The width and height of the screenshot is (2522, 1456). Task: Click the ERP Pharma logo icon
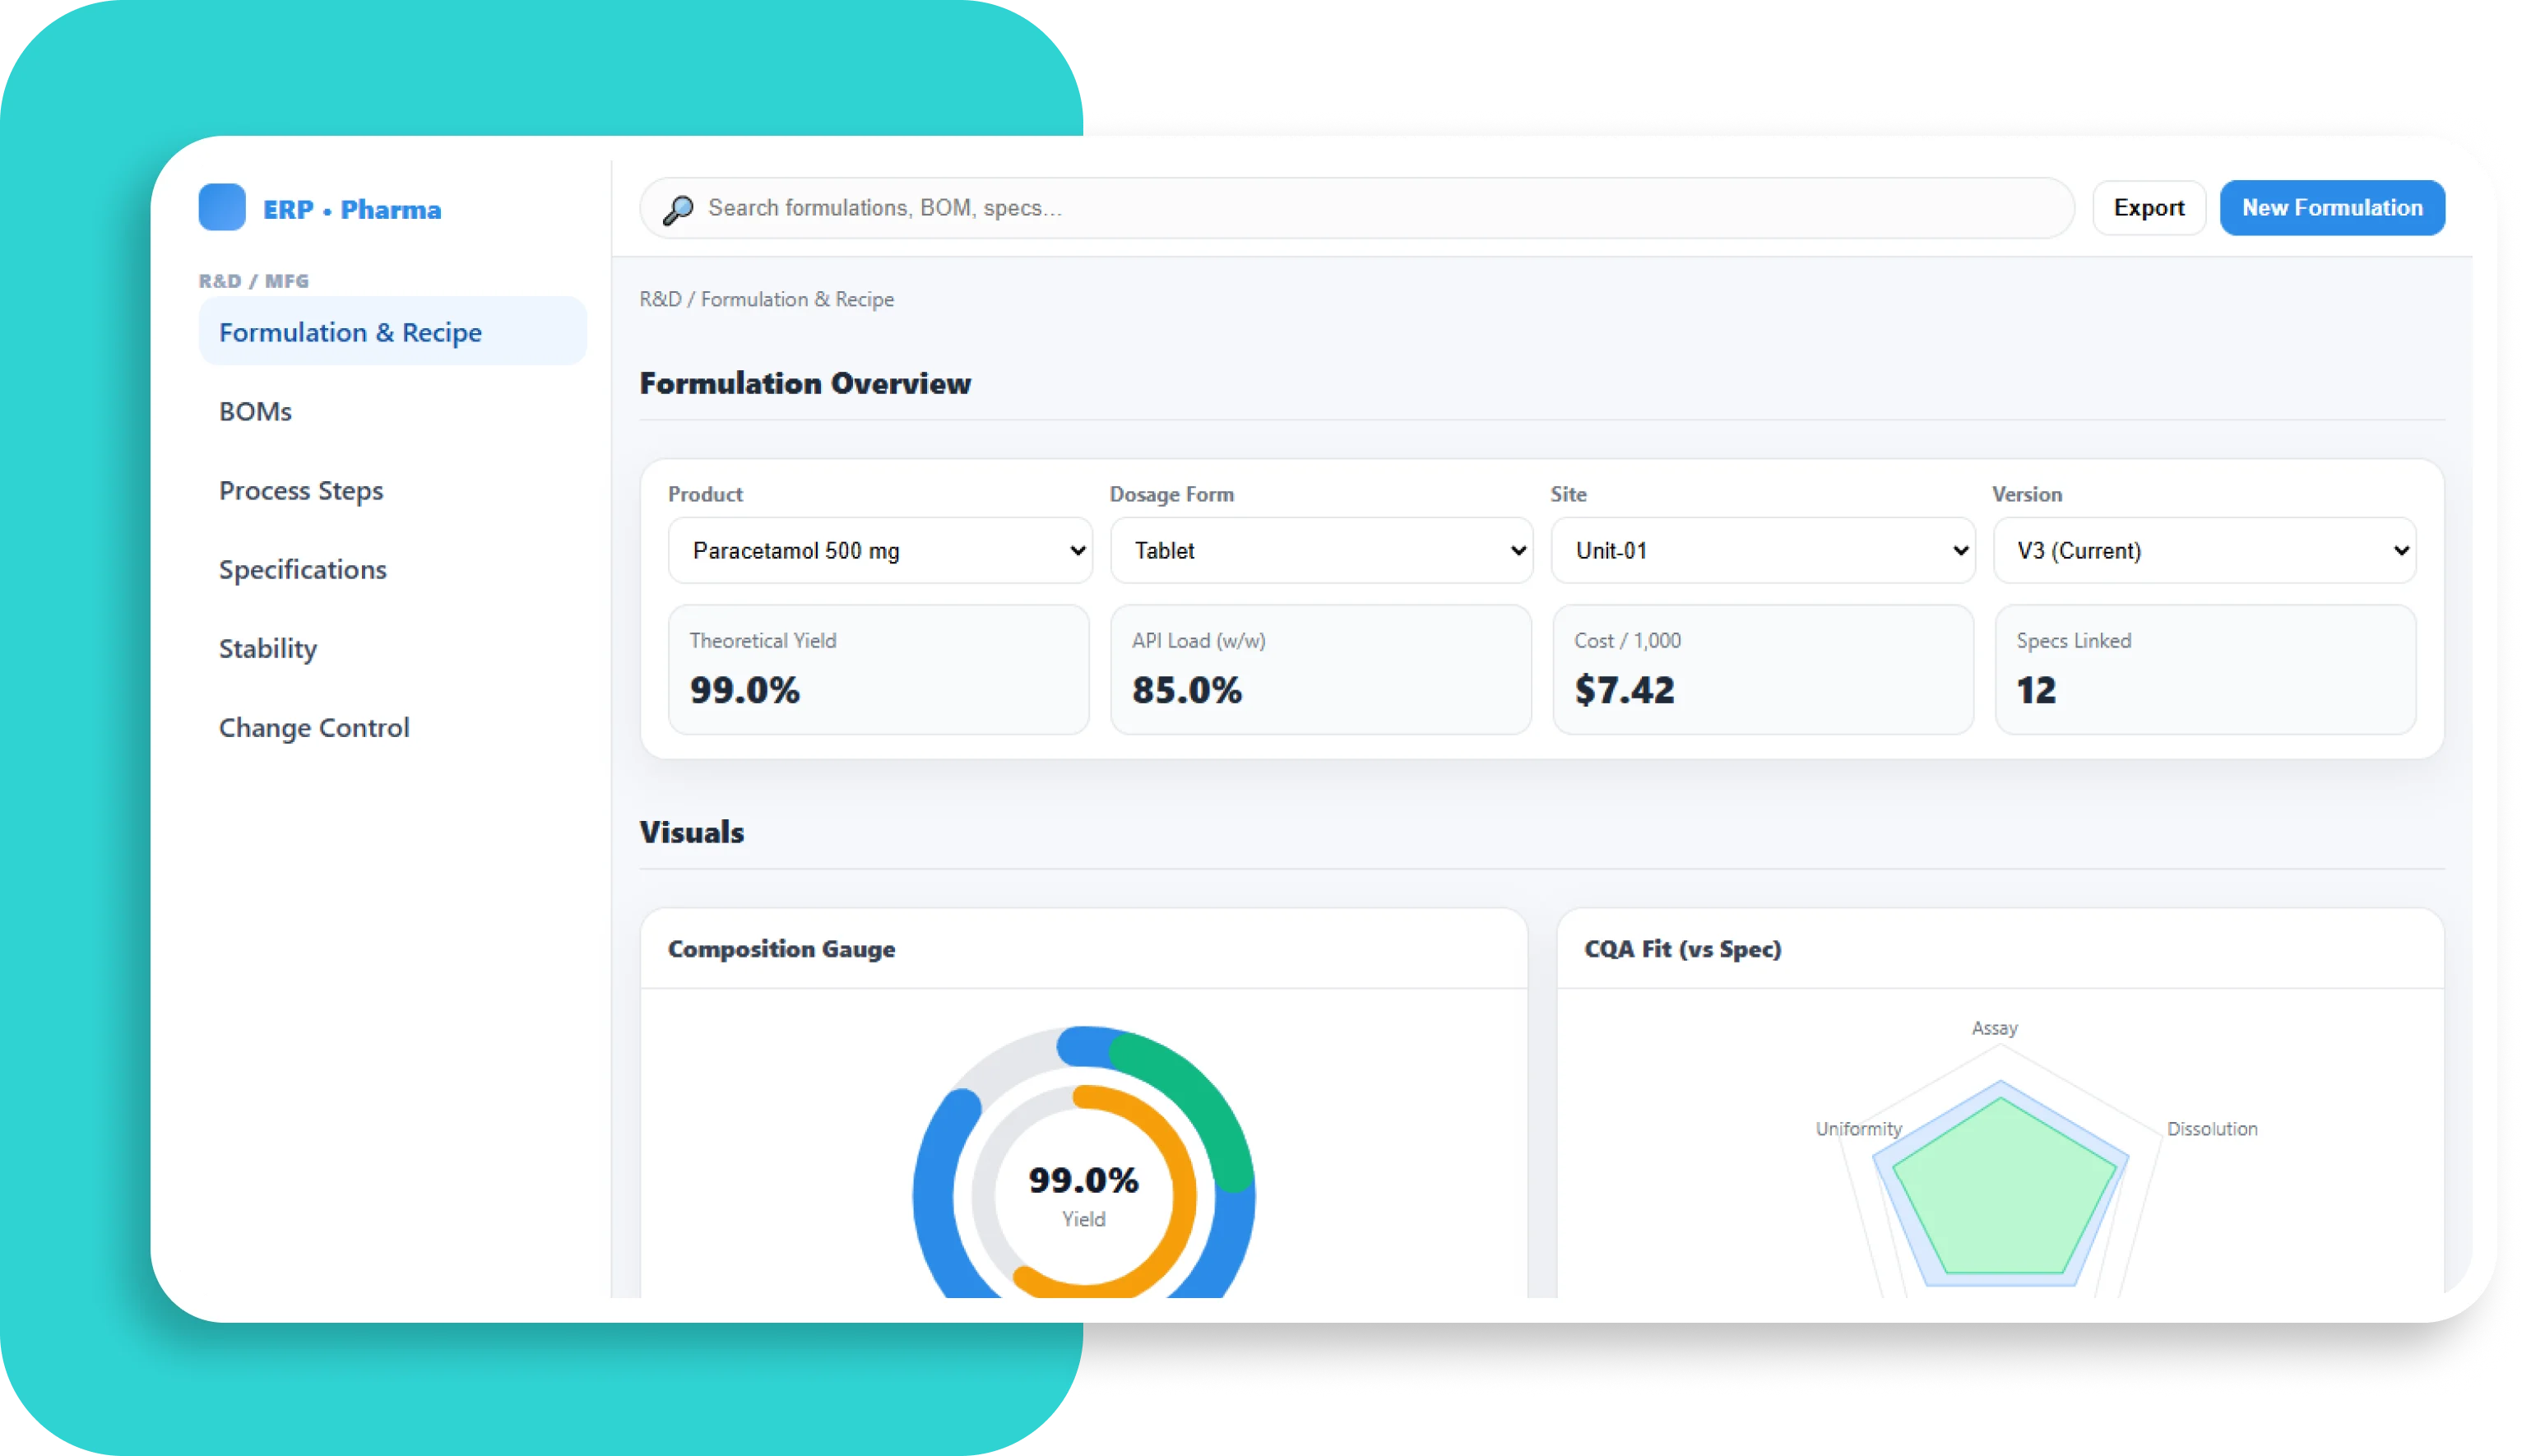point(221,207)
